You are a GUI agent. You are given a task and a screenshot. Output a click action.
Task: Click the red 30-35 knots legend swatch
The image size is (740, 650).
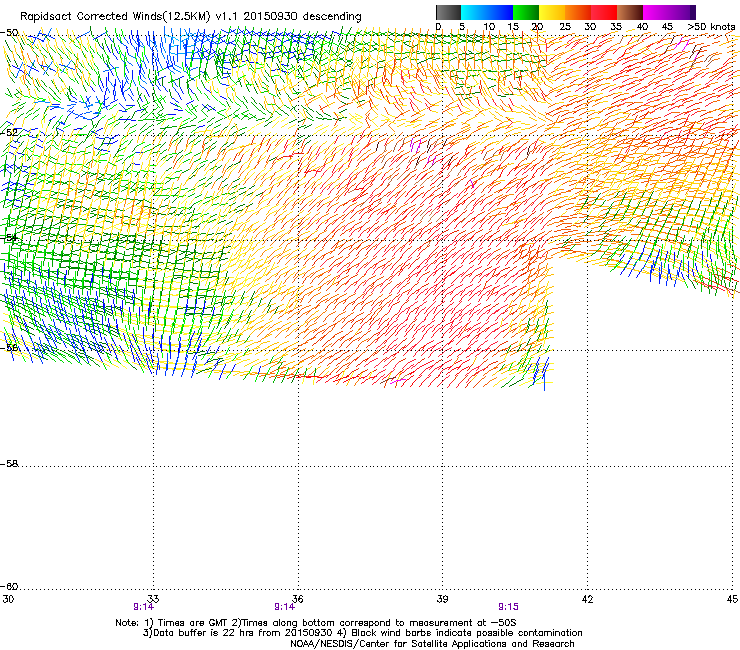tap(604, 12)
